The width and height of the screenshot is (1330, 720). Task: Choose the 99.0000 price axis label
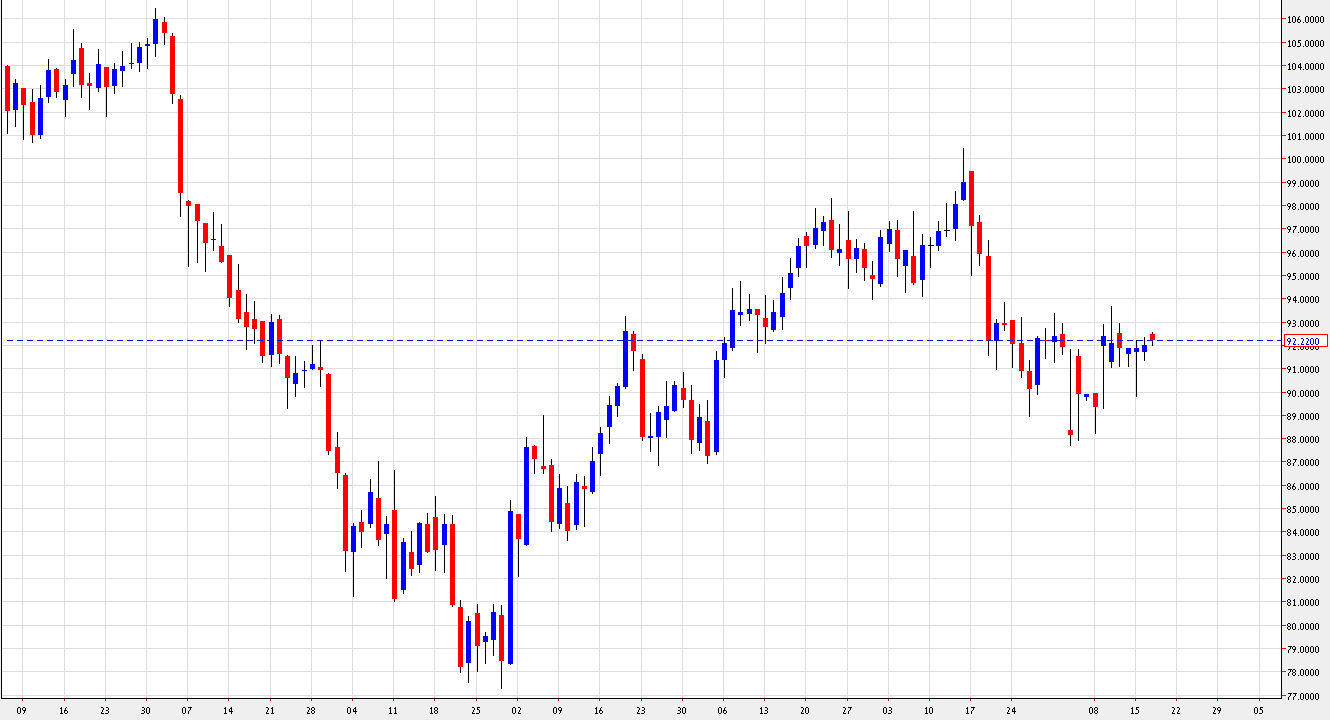coord(1304,183)
